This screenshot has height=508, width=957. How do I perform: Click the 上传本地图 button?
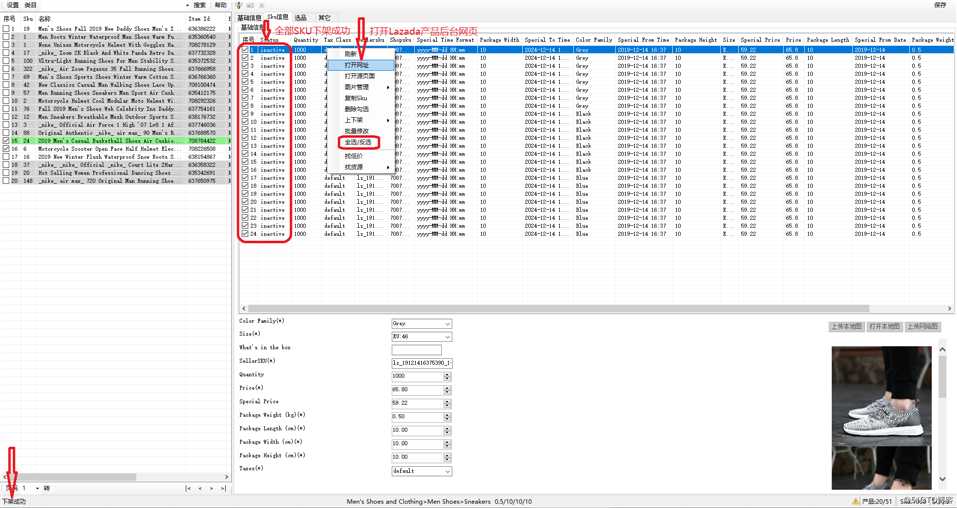[x=847, y=327]
